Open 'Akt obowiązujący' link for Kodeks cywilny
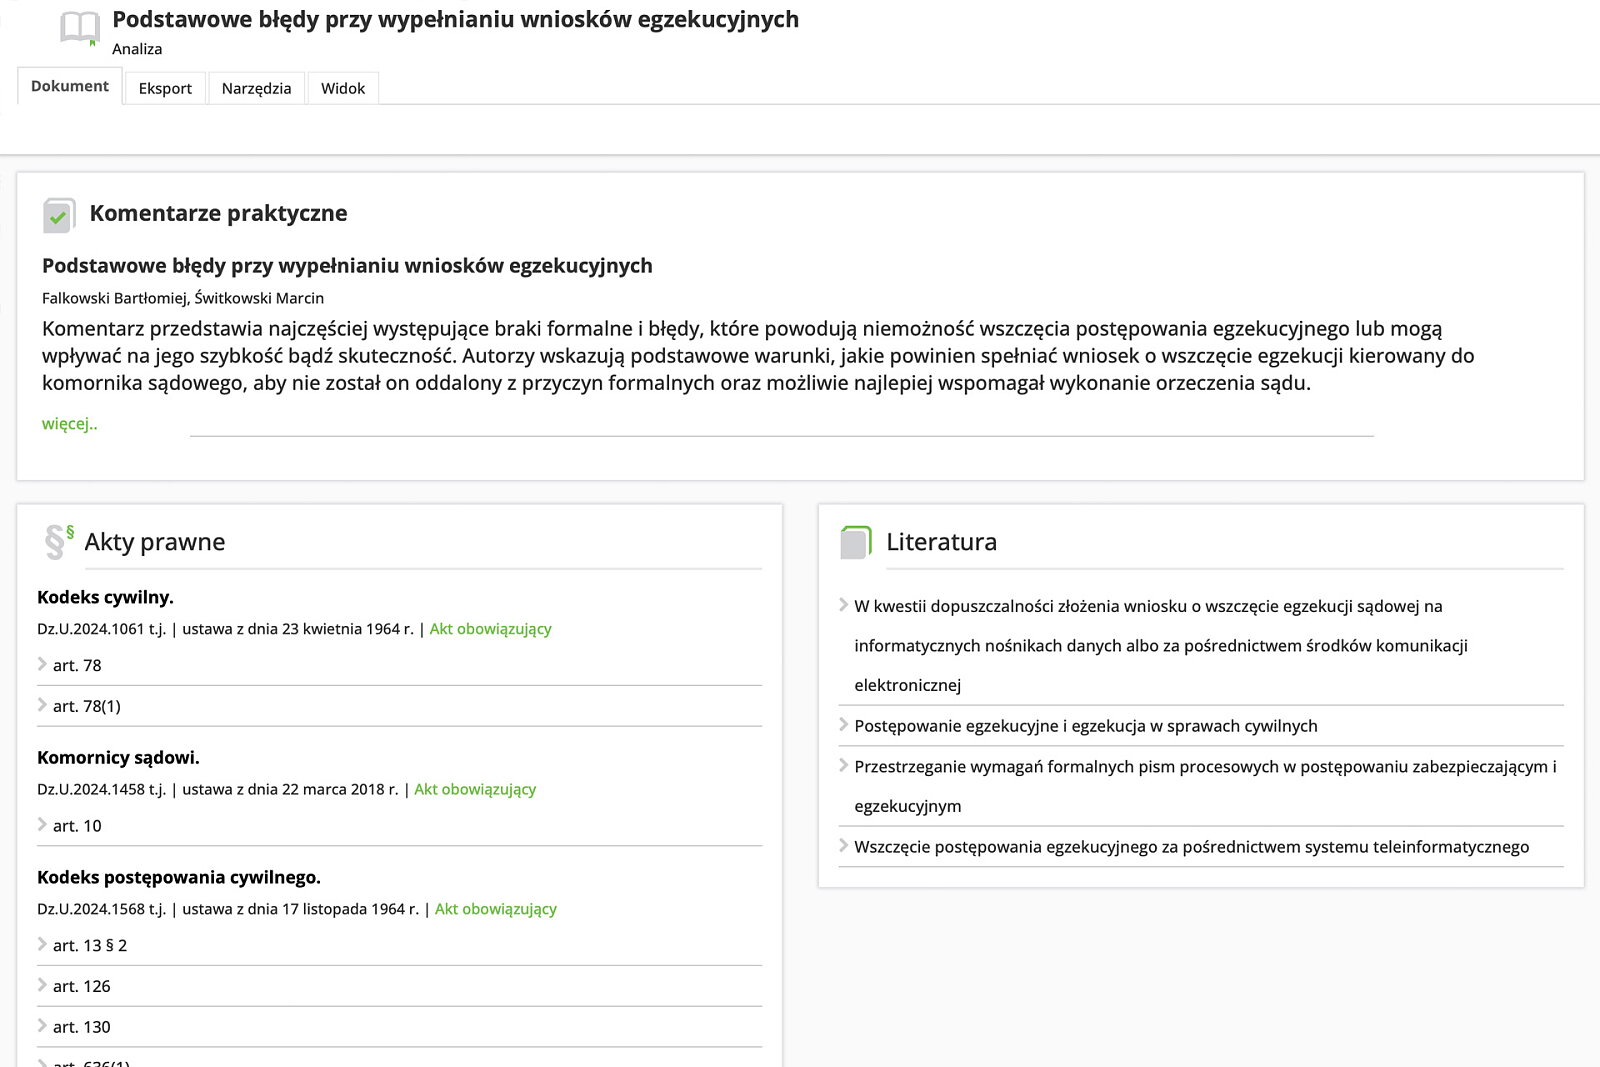1600x1067 pixels. [x=490, y=629]
